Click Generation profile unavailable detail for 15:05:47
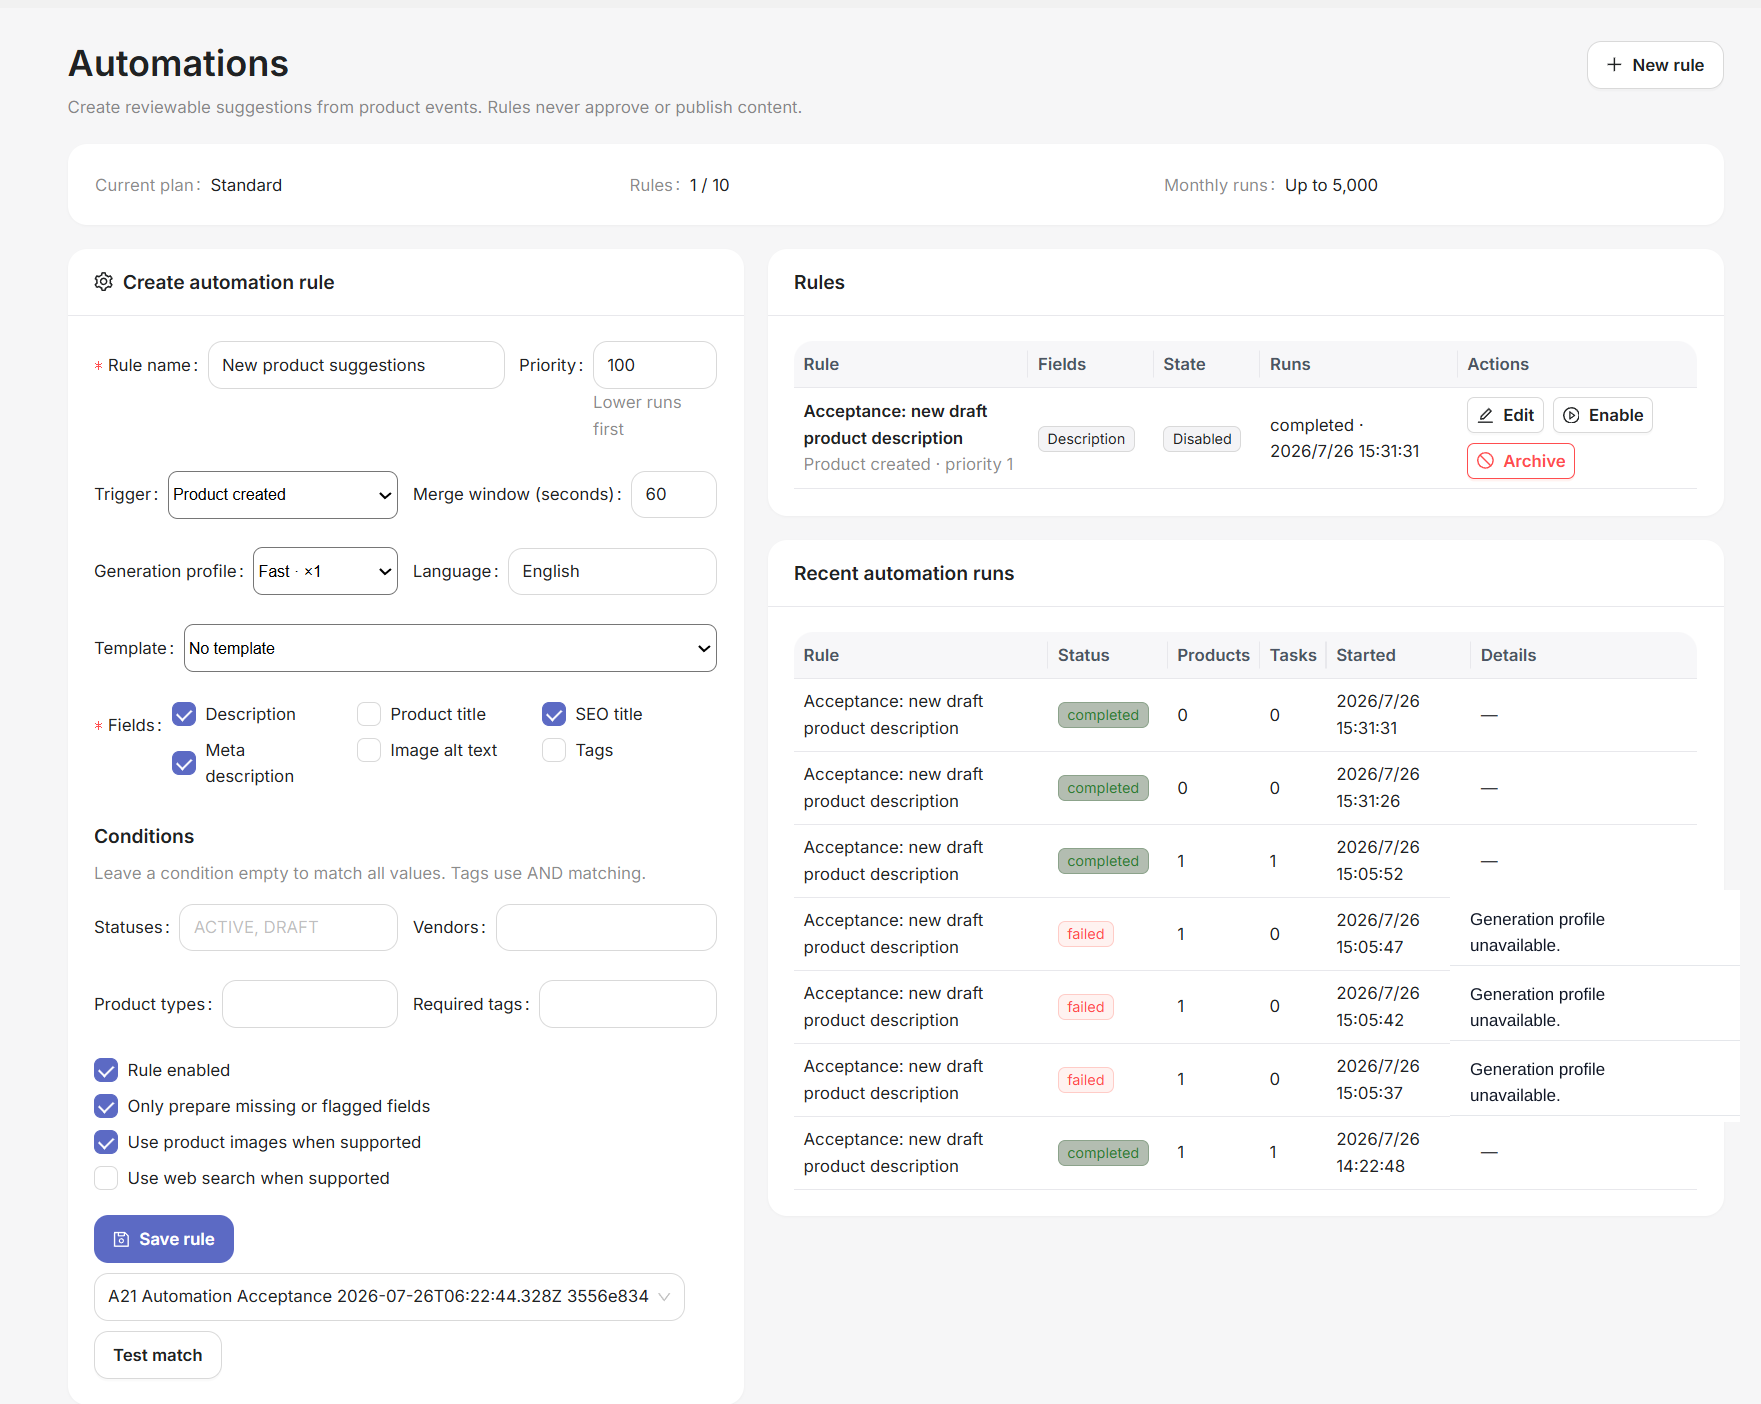 1537,932
